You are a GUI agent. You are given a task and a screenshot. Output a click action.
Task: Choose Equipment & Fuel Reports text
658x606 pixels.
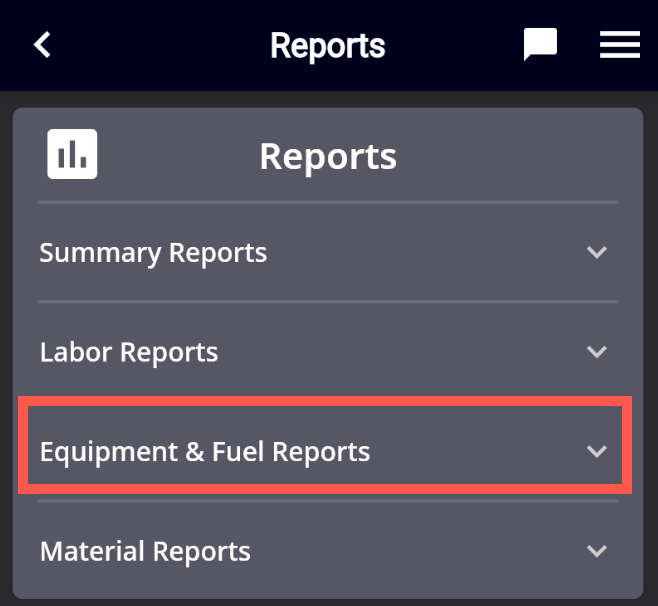click(x=205, y=451)
